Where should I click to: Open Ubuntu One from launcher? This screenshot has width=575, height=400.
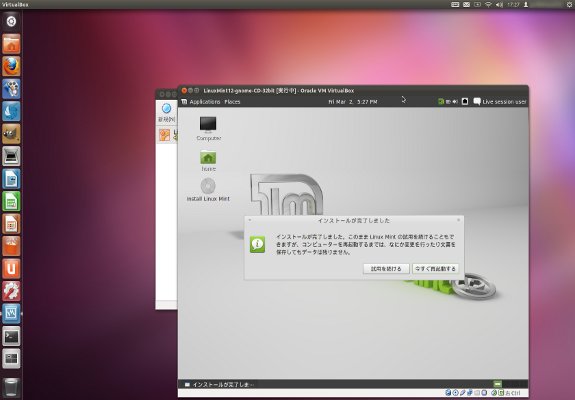[11, 268]
